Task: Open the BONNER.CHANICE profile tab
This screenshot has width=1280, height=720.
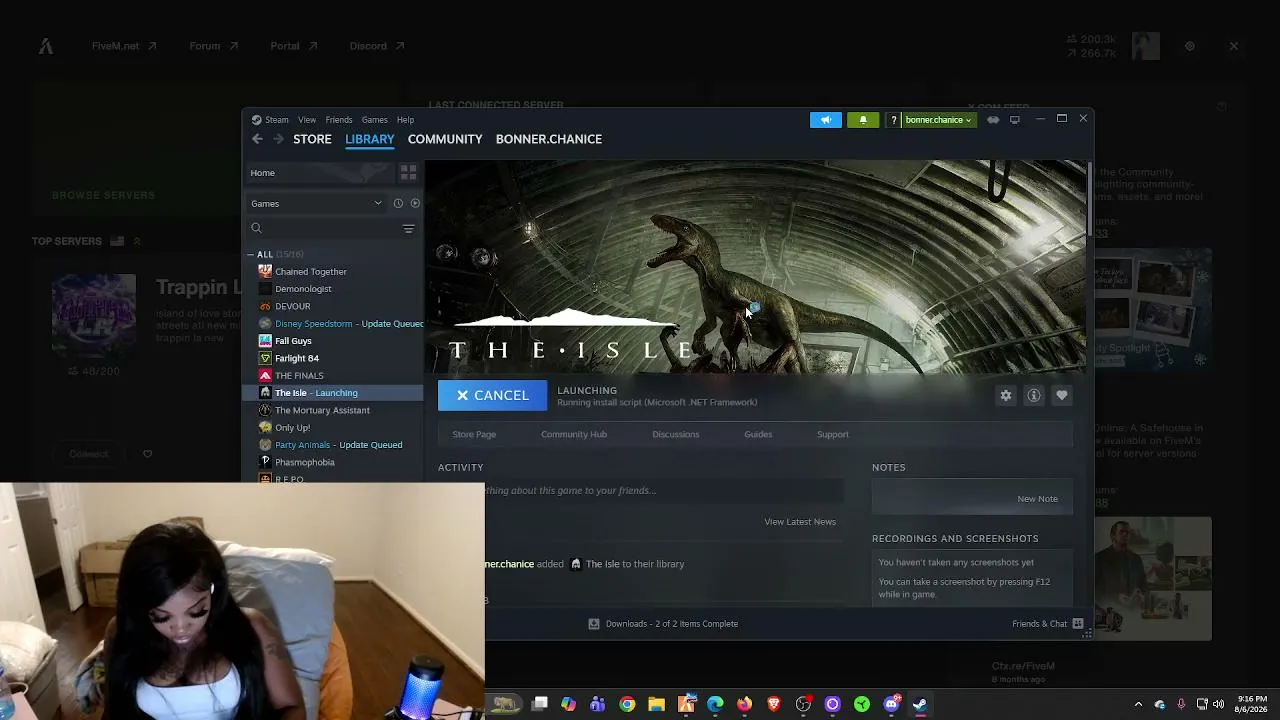Action: click(x=549, y=139)
